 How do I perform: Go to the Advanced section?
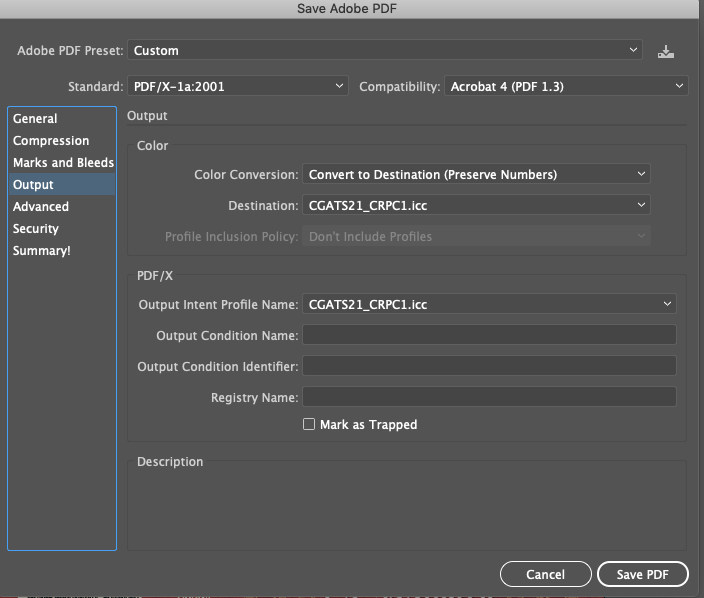click(x=41, y=207)
